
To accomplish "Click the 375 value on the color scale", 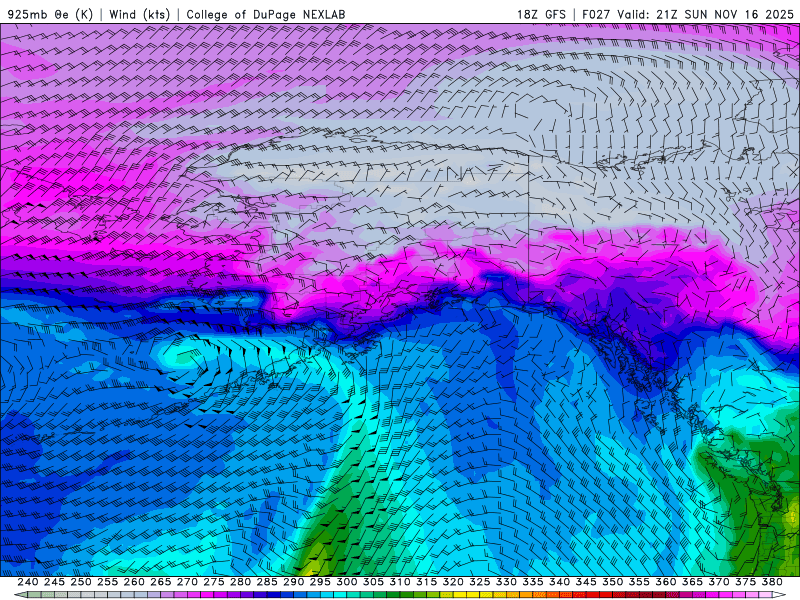I will click(745, 582).
